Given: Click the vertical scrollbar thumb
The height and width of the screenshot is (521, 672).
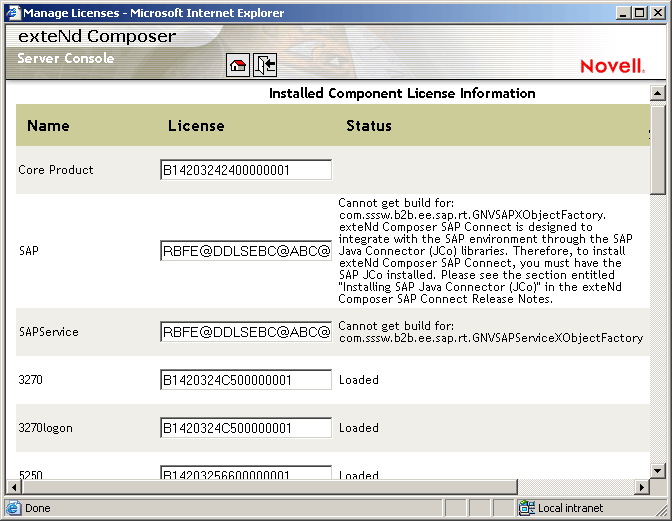Looking at the screenshot, I should tap(657, 150).
